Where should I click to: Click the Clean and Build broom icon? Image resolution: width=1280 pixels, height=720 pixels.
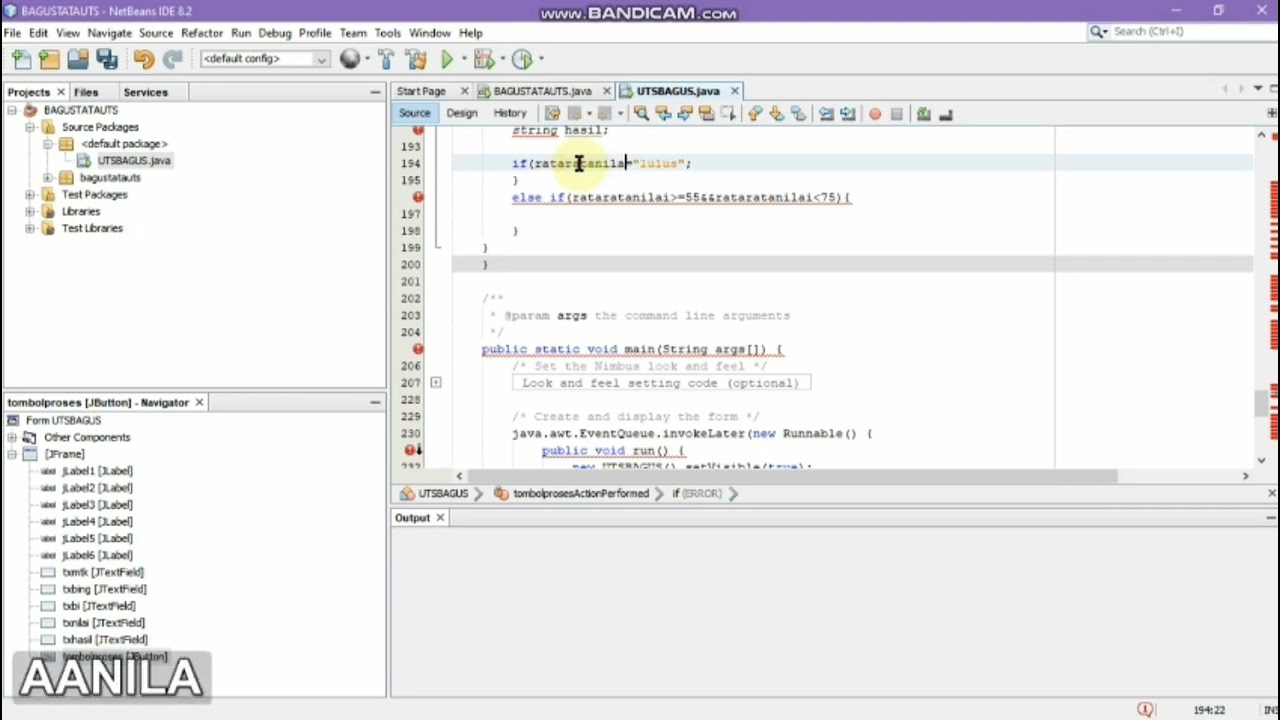(416, 59)
